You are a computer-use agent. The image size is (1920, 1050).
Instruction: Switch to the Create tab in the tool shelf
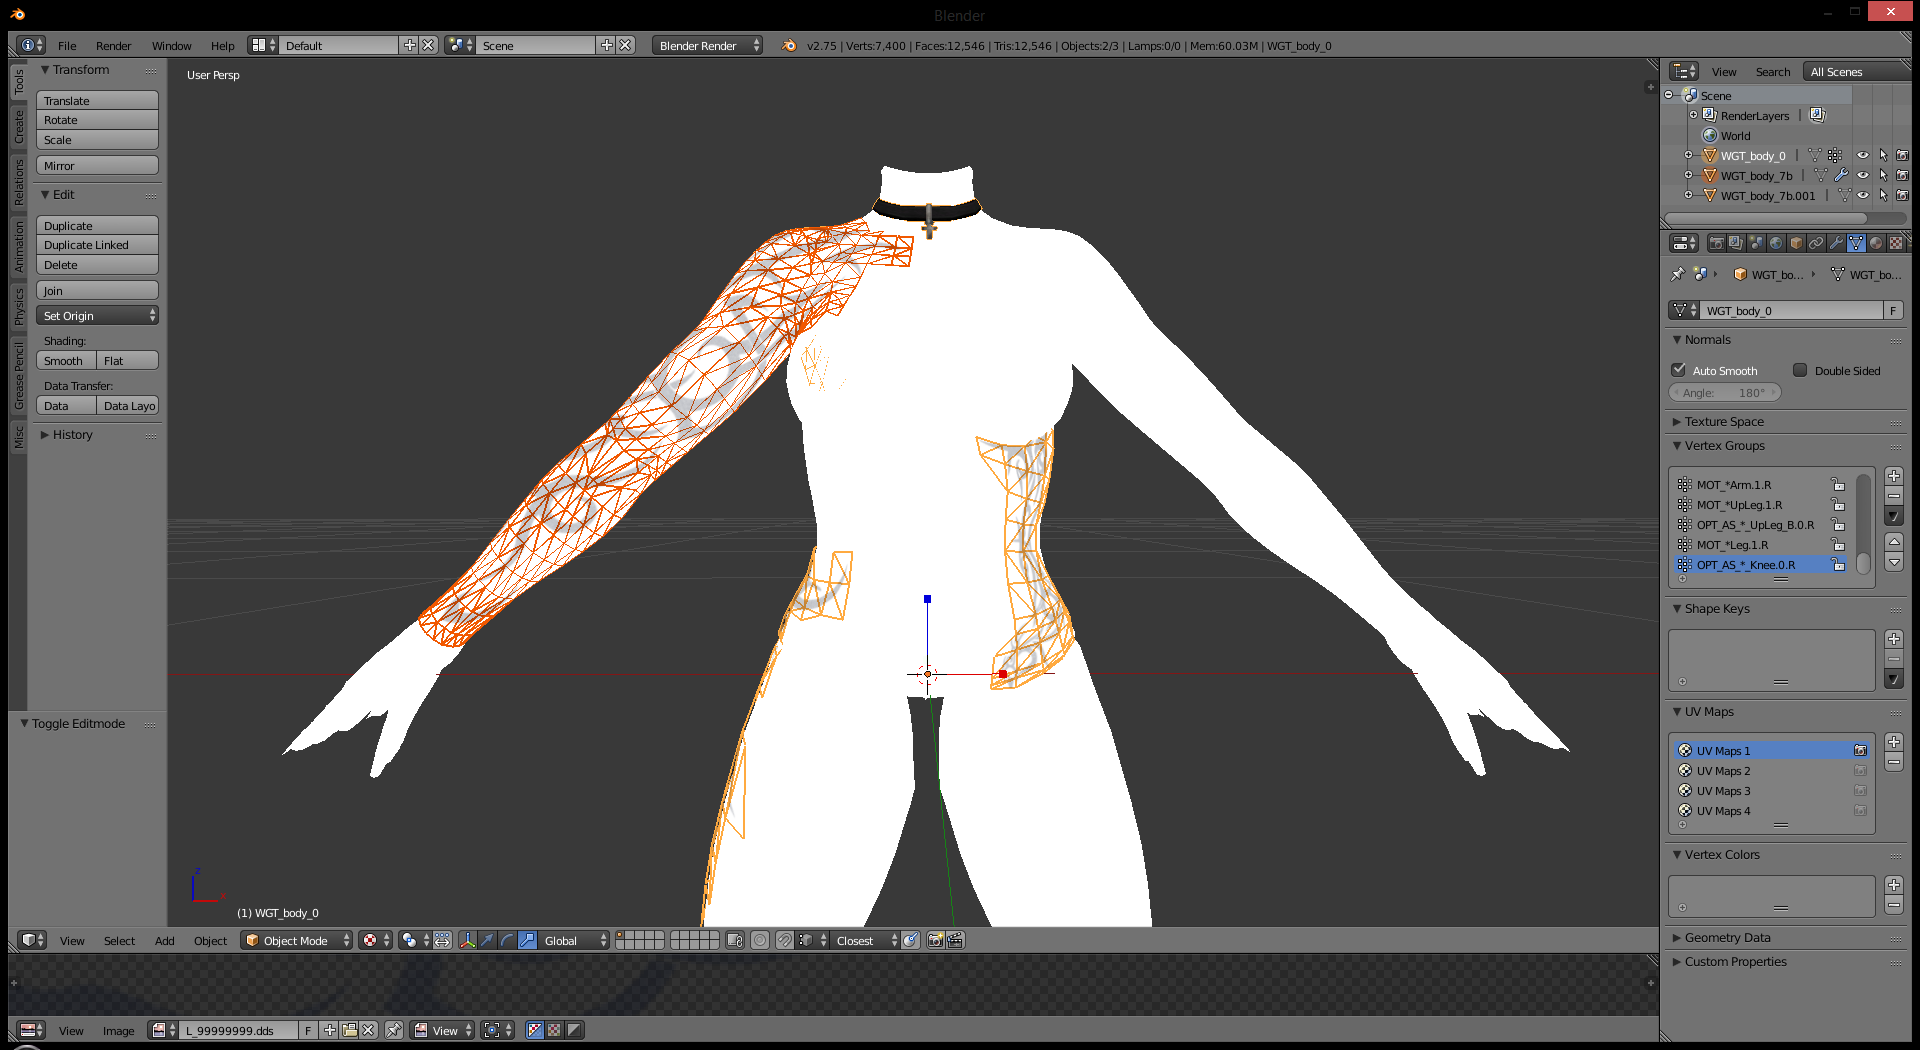[x=18, y=127]
